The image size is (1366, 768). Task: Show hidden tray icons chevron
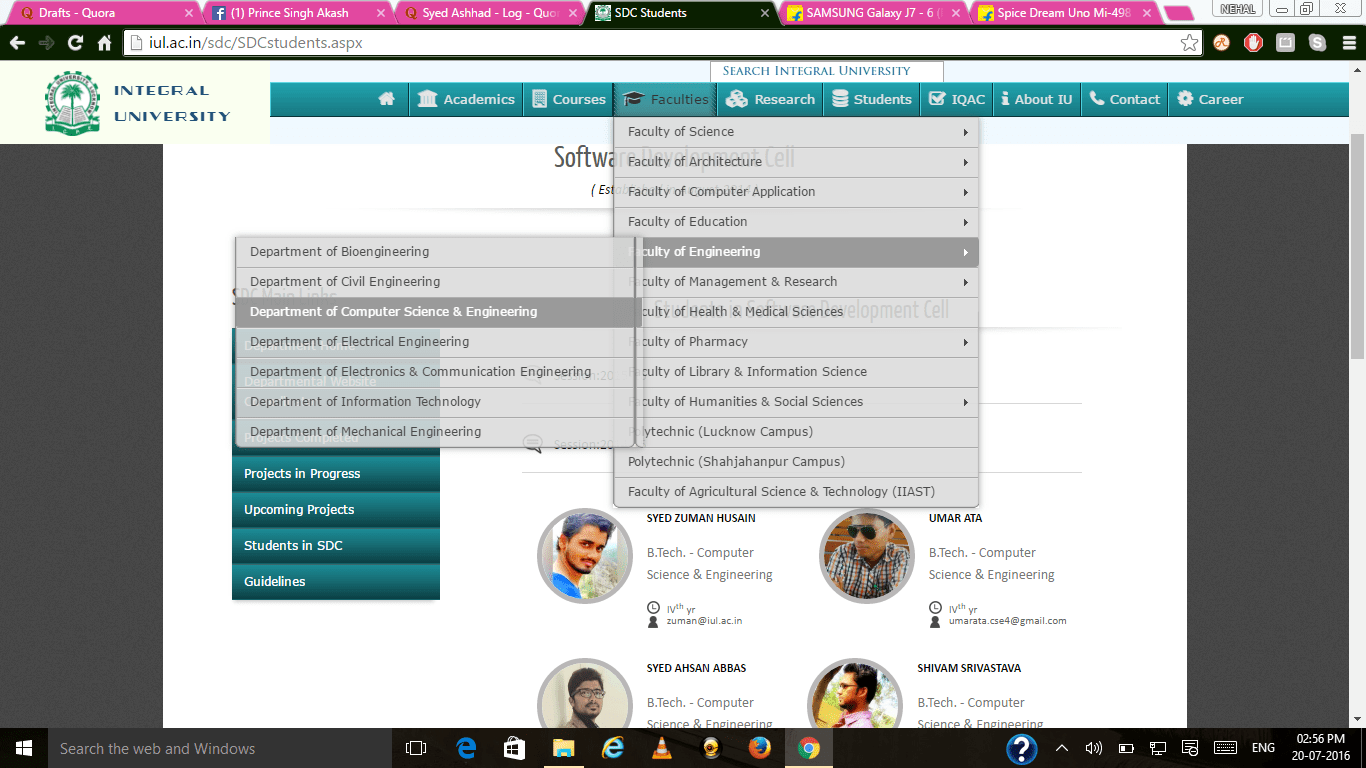[x=1063, y=748]
